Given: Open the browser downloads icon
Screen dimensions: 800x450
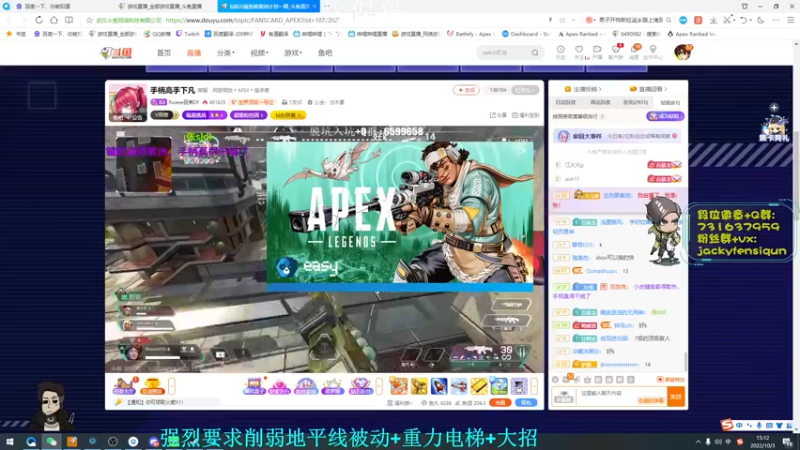Looking at the screenshot, I should click(x=713, y=20).
